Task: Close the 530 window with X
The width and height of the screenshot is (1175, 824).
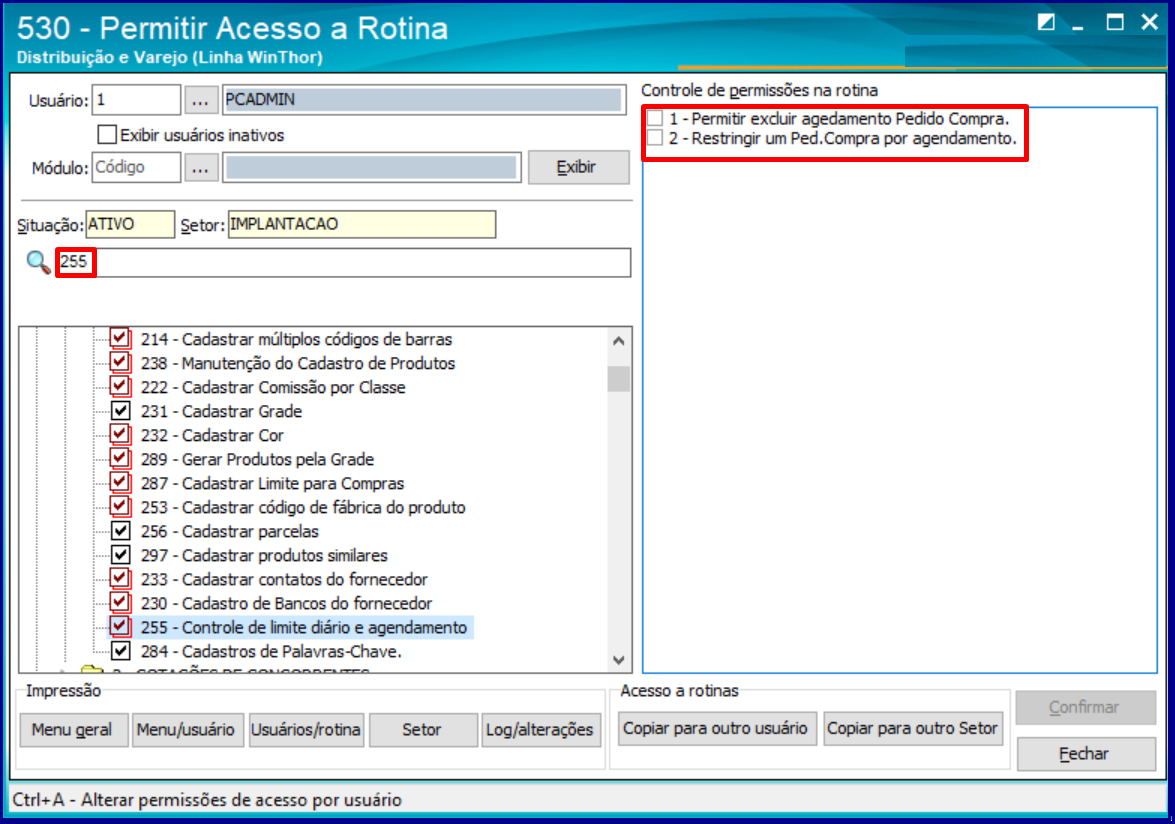Action: click(1150, 22)
